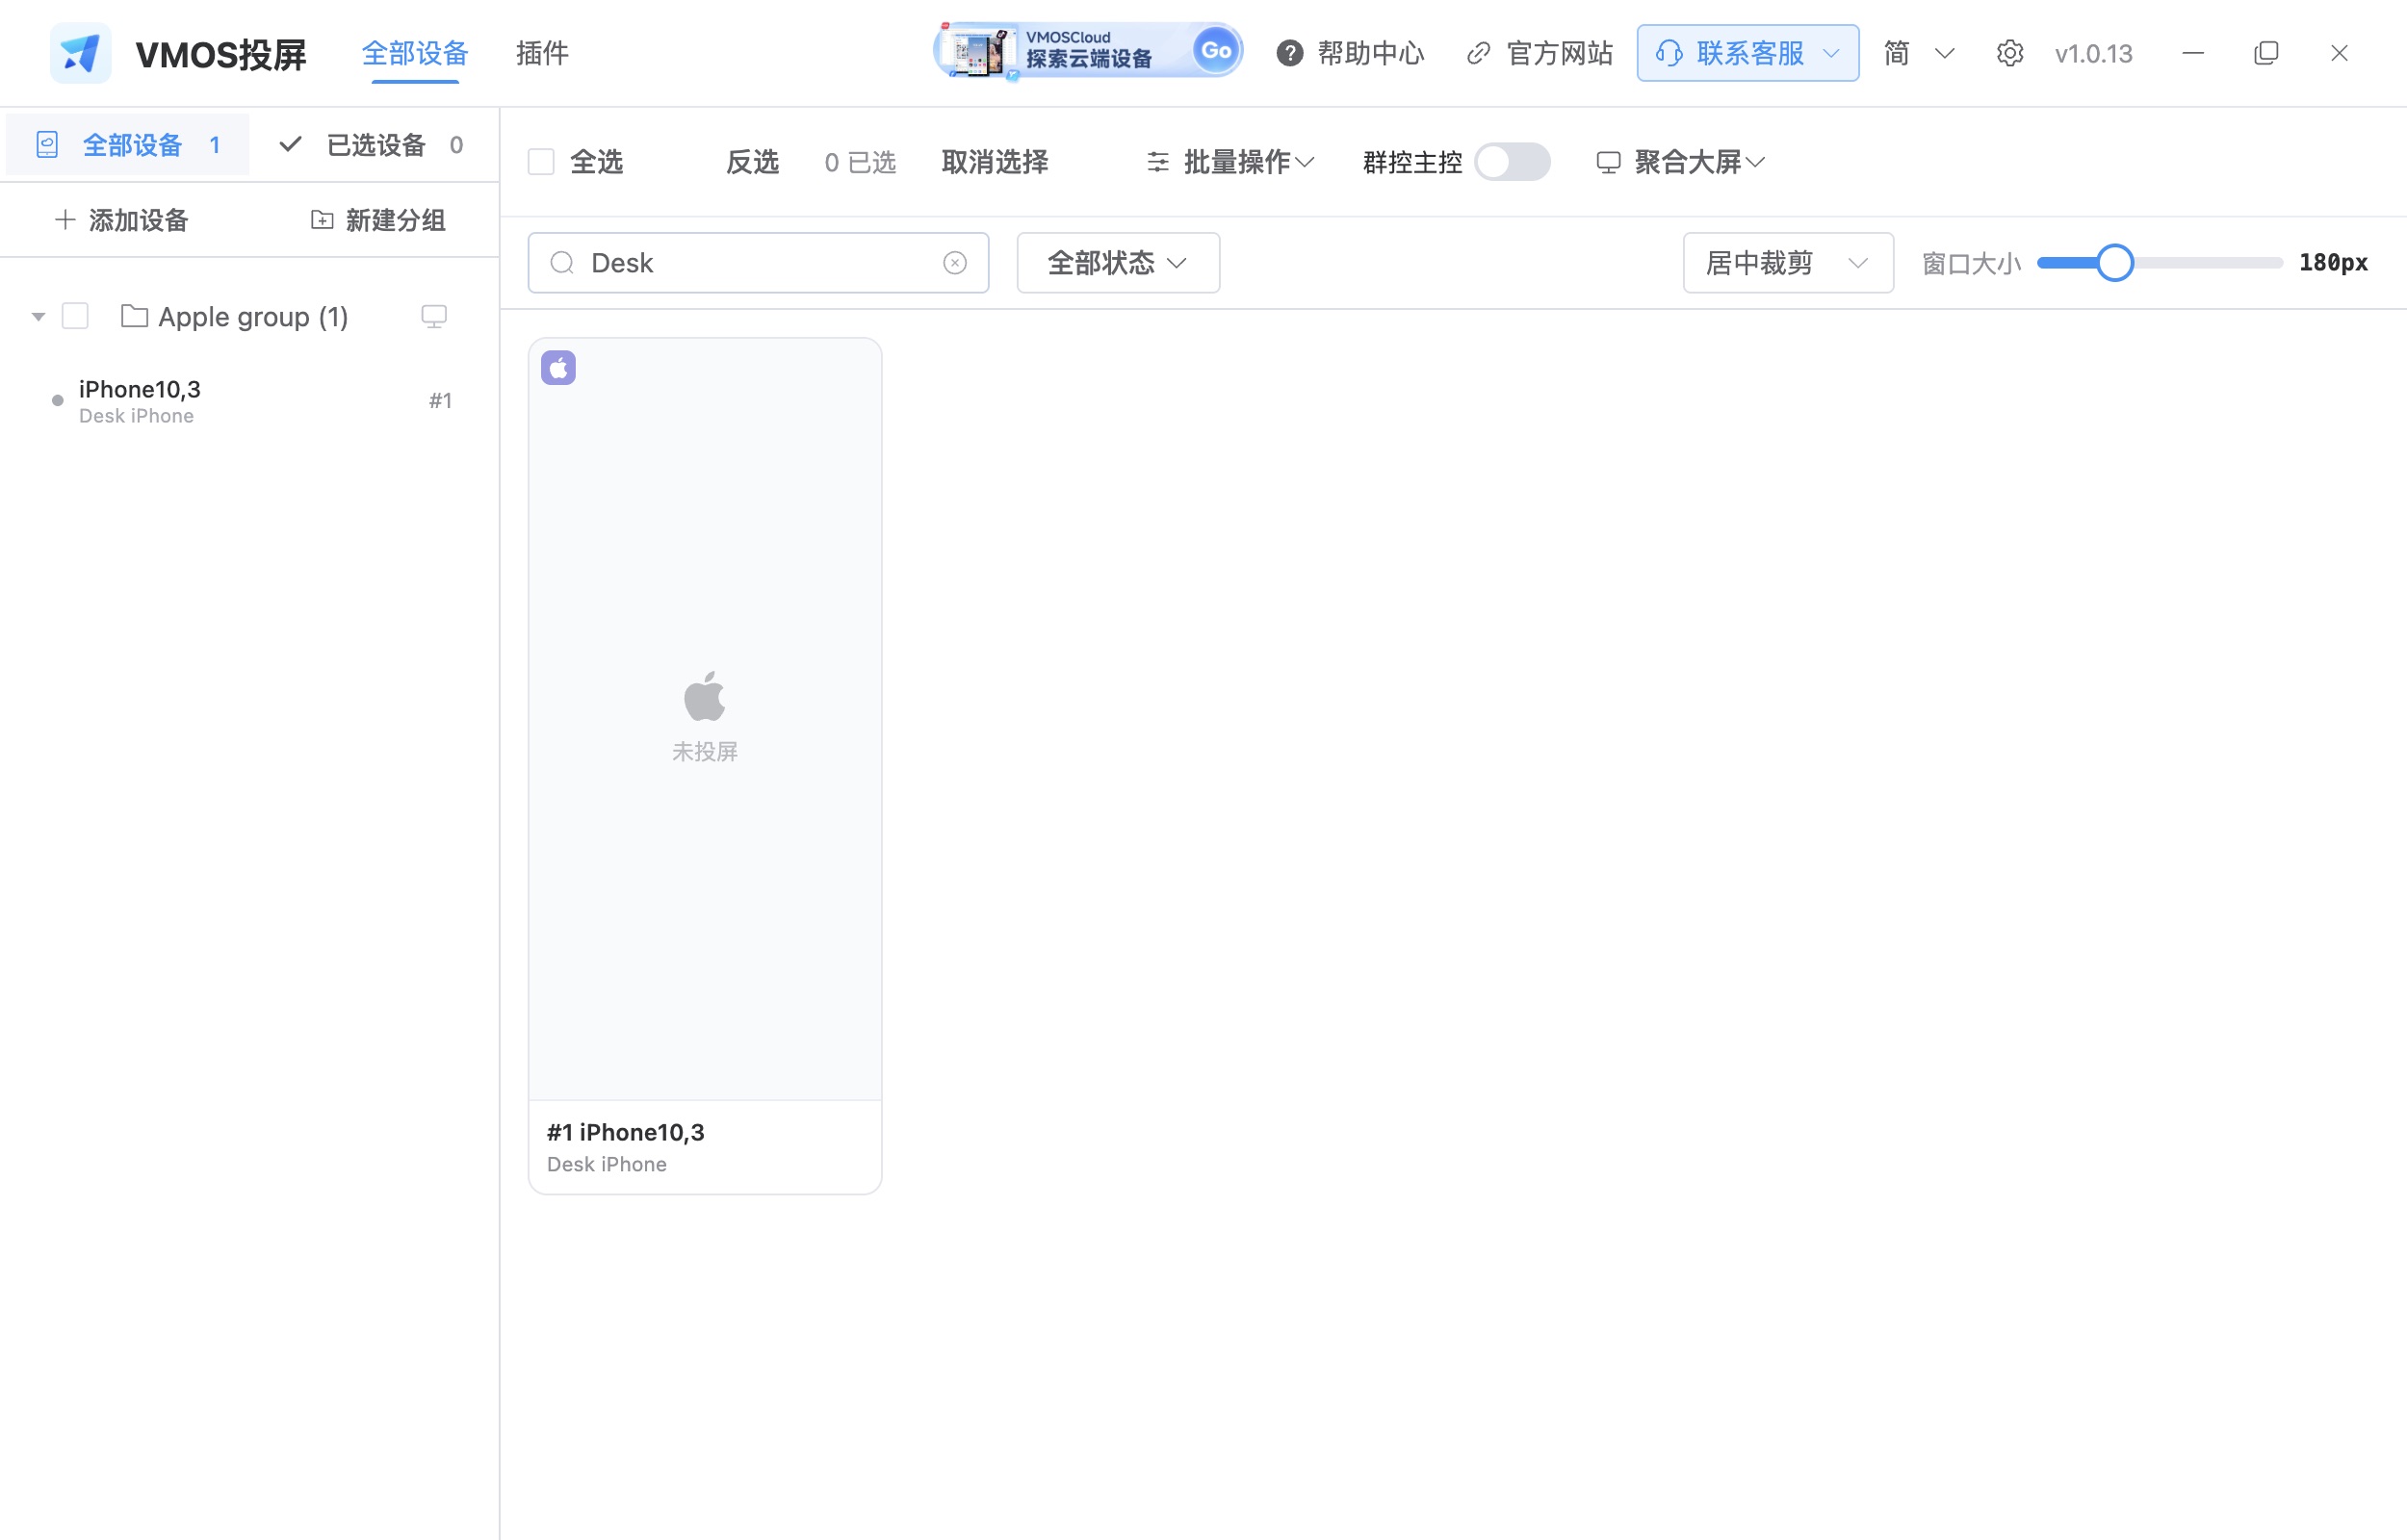The height and width of the screenshot is (1540, 2407).
Task: Click the purple Apple badge on device card
Action: pos(558,368)
